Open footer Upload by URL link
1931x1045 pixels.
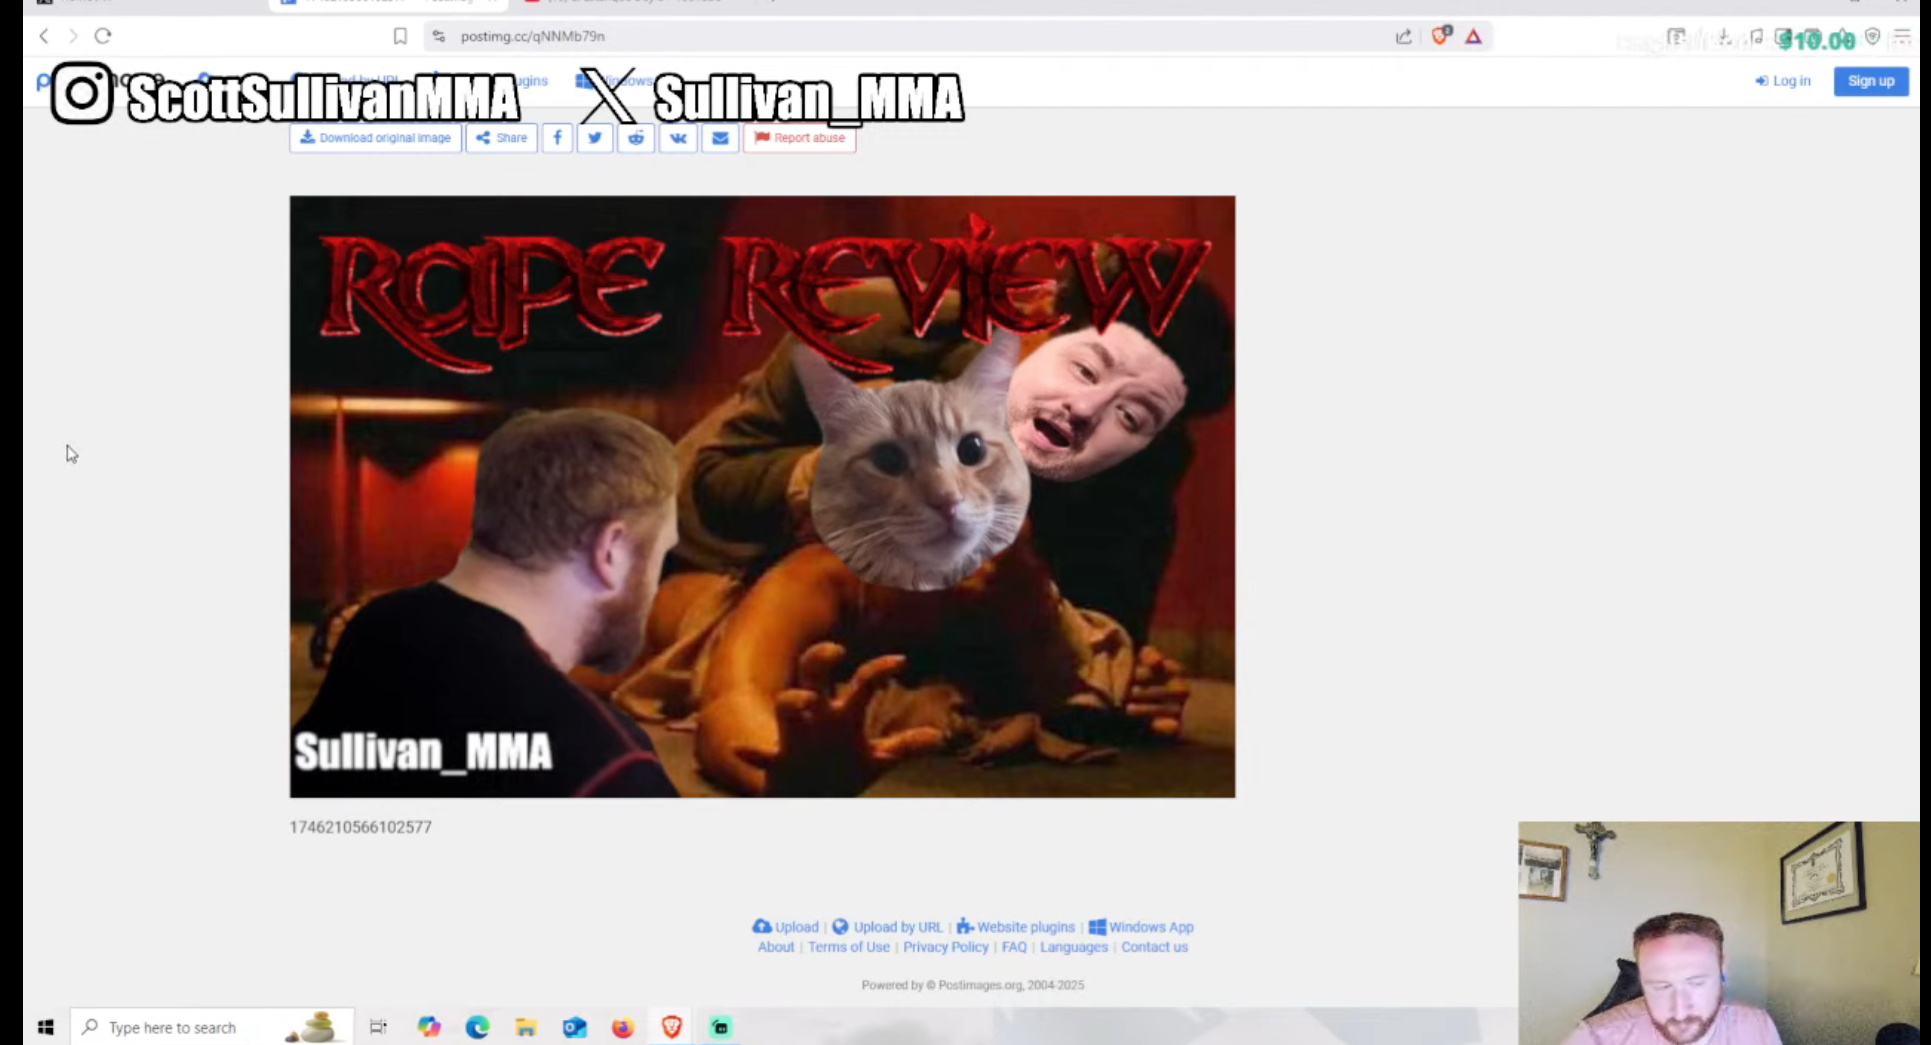pyautogui.click(x=888, y=927)
